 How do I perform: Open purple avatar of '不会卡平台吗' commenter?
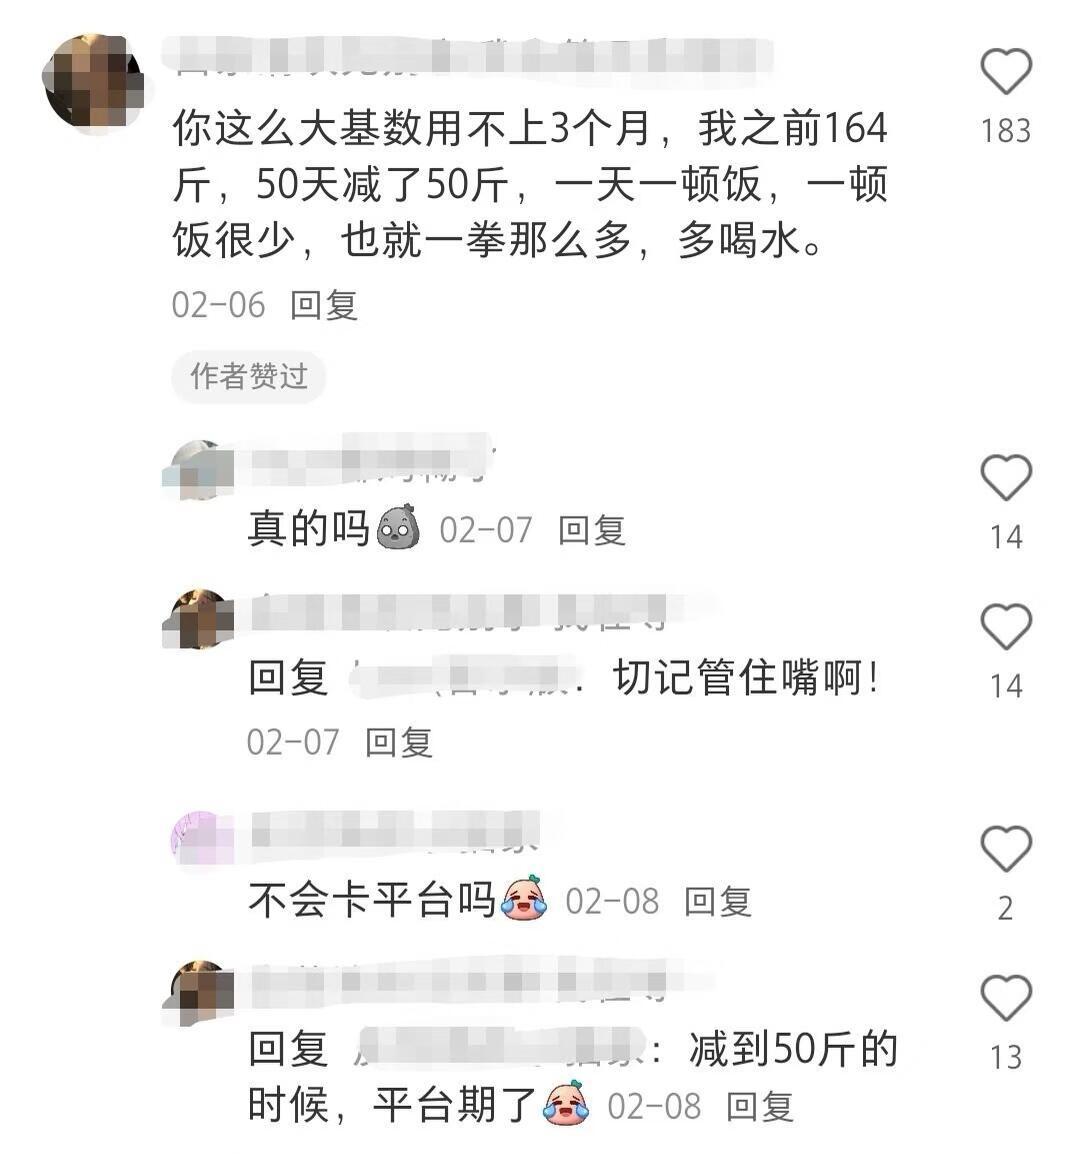coord(199,839)
